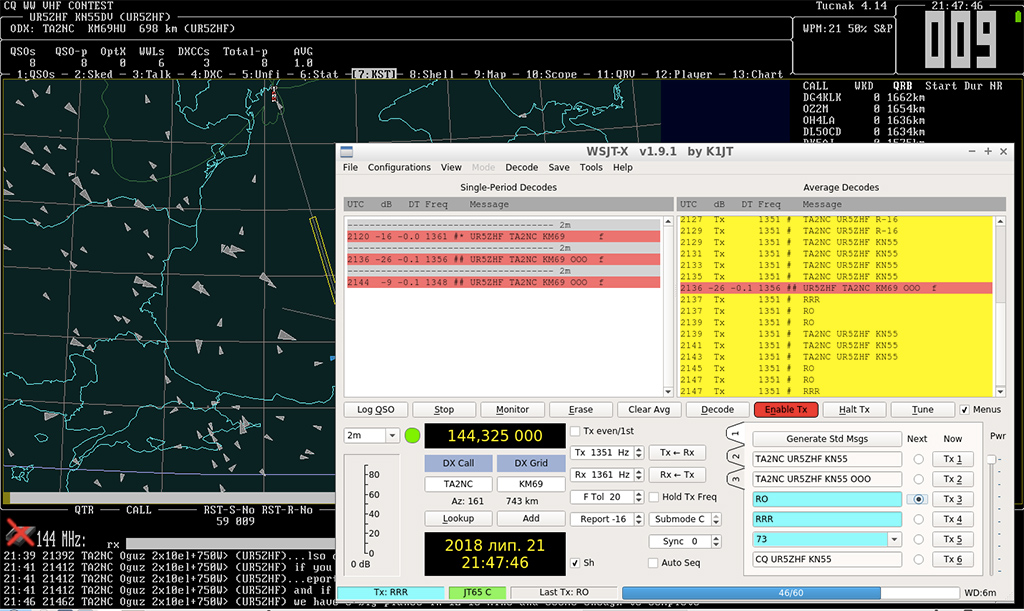Image resolution: width=1024 pixels, height=611 pixels.
Task: Toggle the Hold Tx Freq checkbox
Action: [654, 497]
